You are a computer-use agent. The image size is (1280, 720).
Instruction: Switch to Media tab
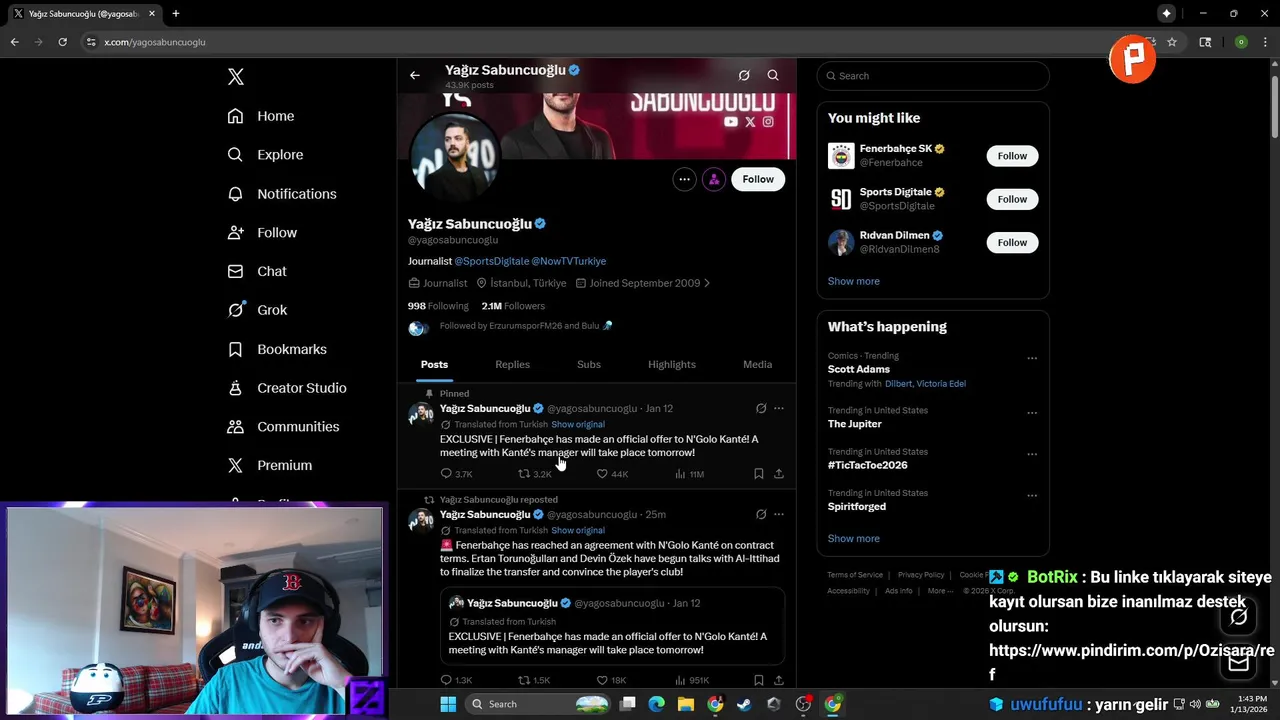757,364
